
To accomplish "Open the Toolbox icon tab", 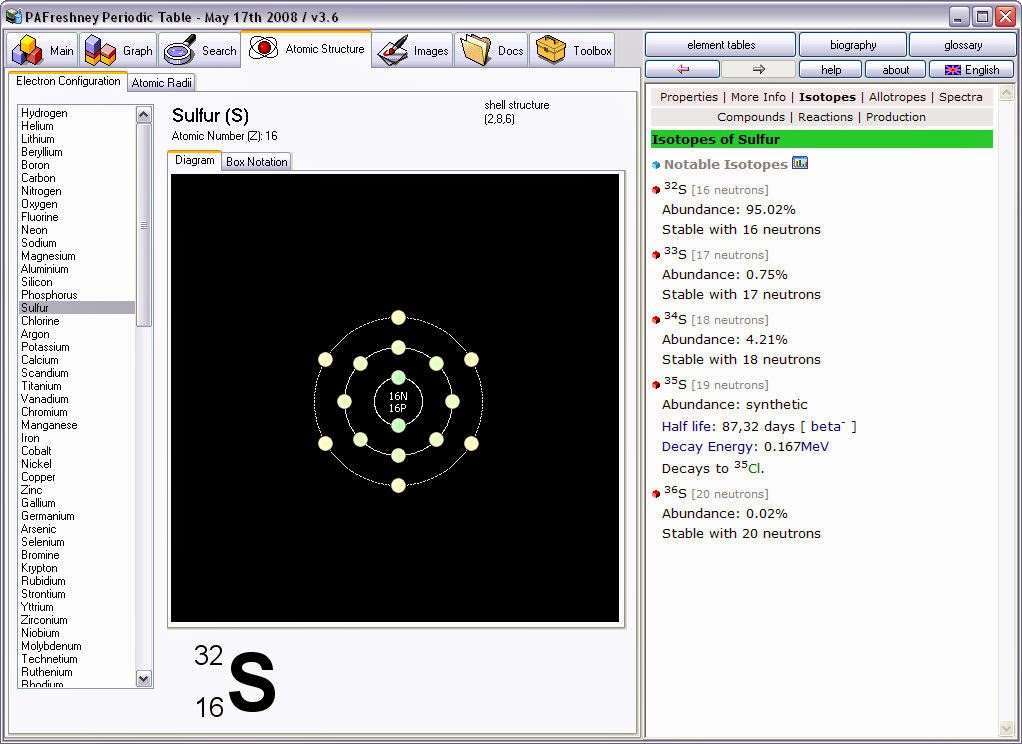I will tap(573, 50).
